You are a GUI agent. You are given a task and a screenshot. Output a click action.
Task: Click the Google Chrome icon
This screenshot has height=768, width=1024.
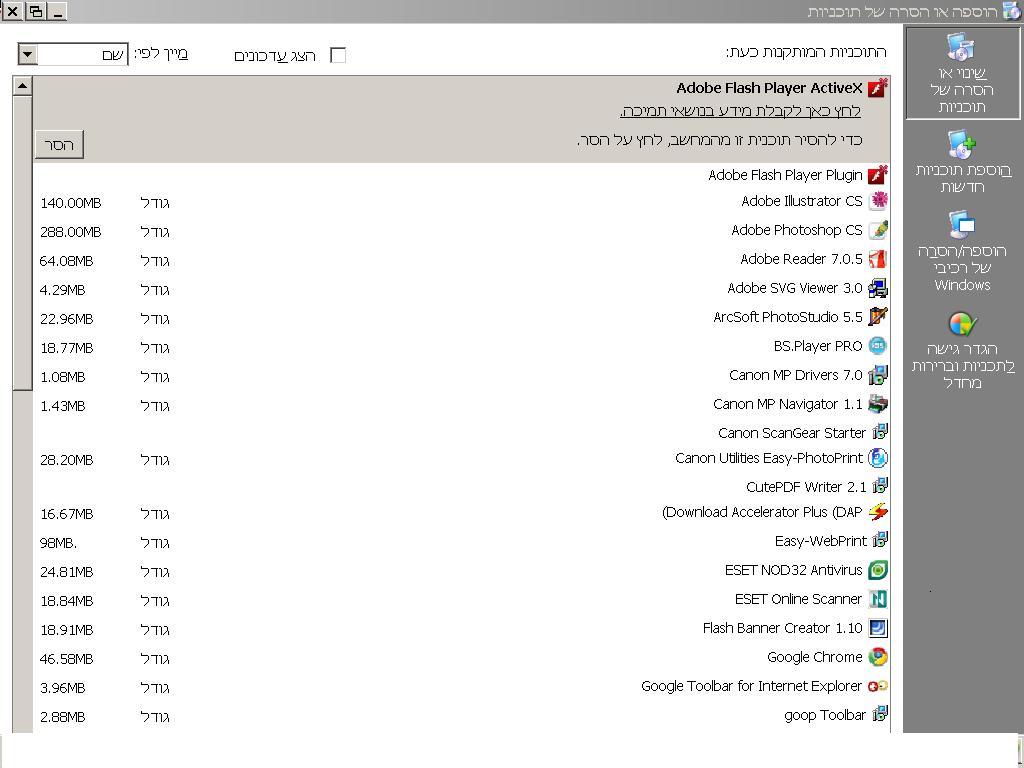(x=878, y=657)
